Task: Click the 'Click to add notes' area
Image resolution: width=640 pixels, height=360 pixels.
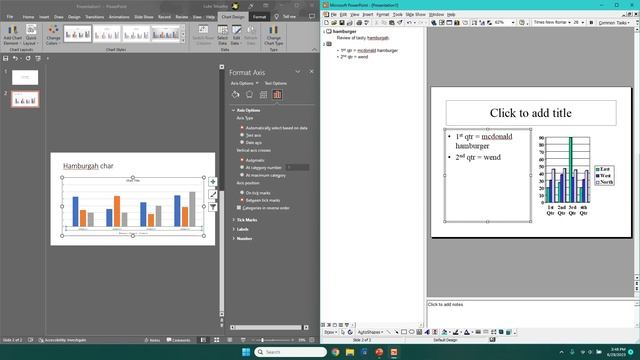Action: point(531,313)
